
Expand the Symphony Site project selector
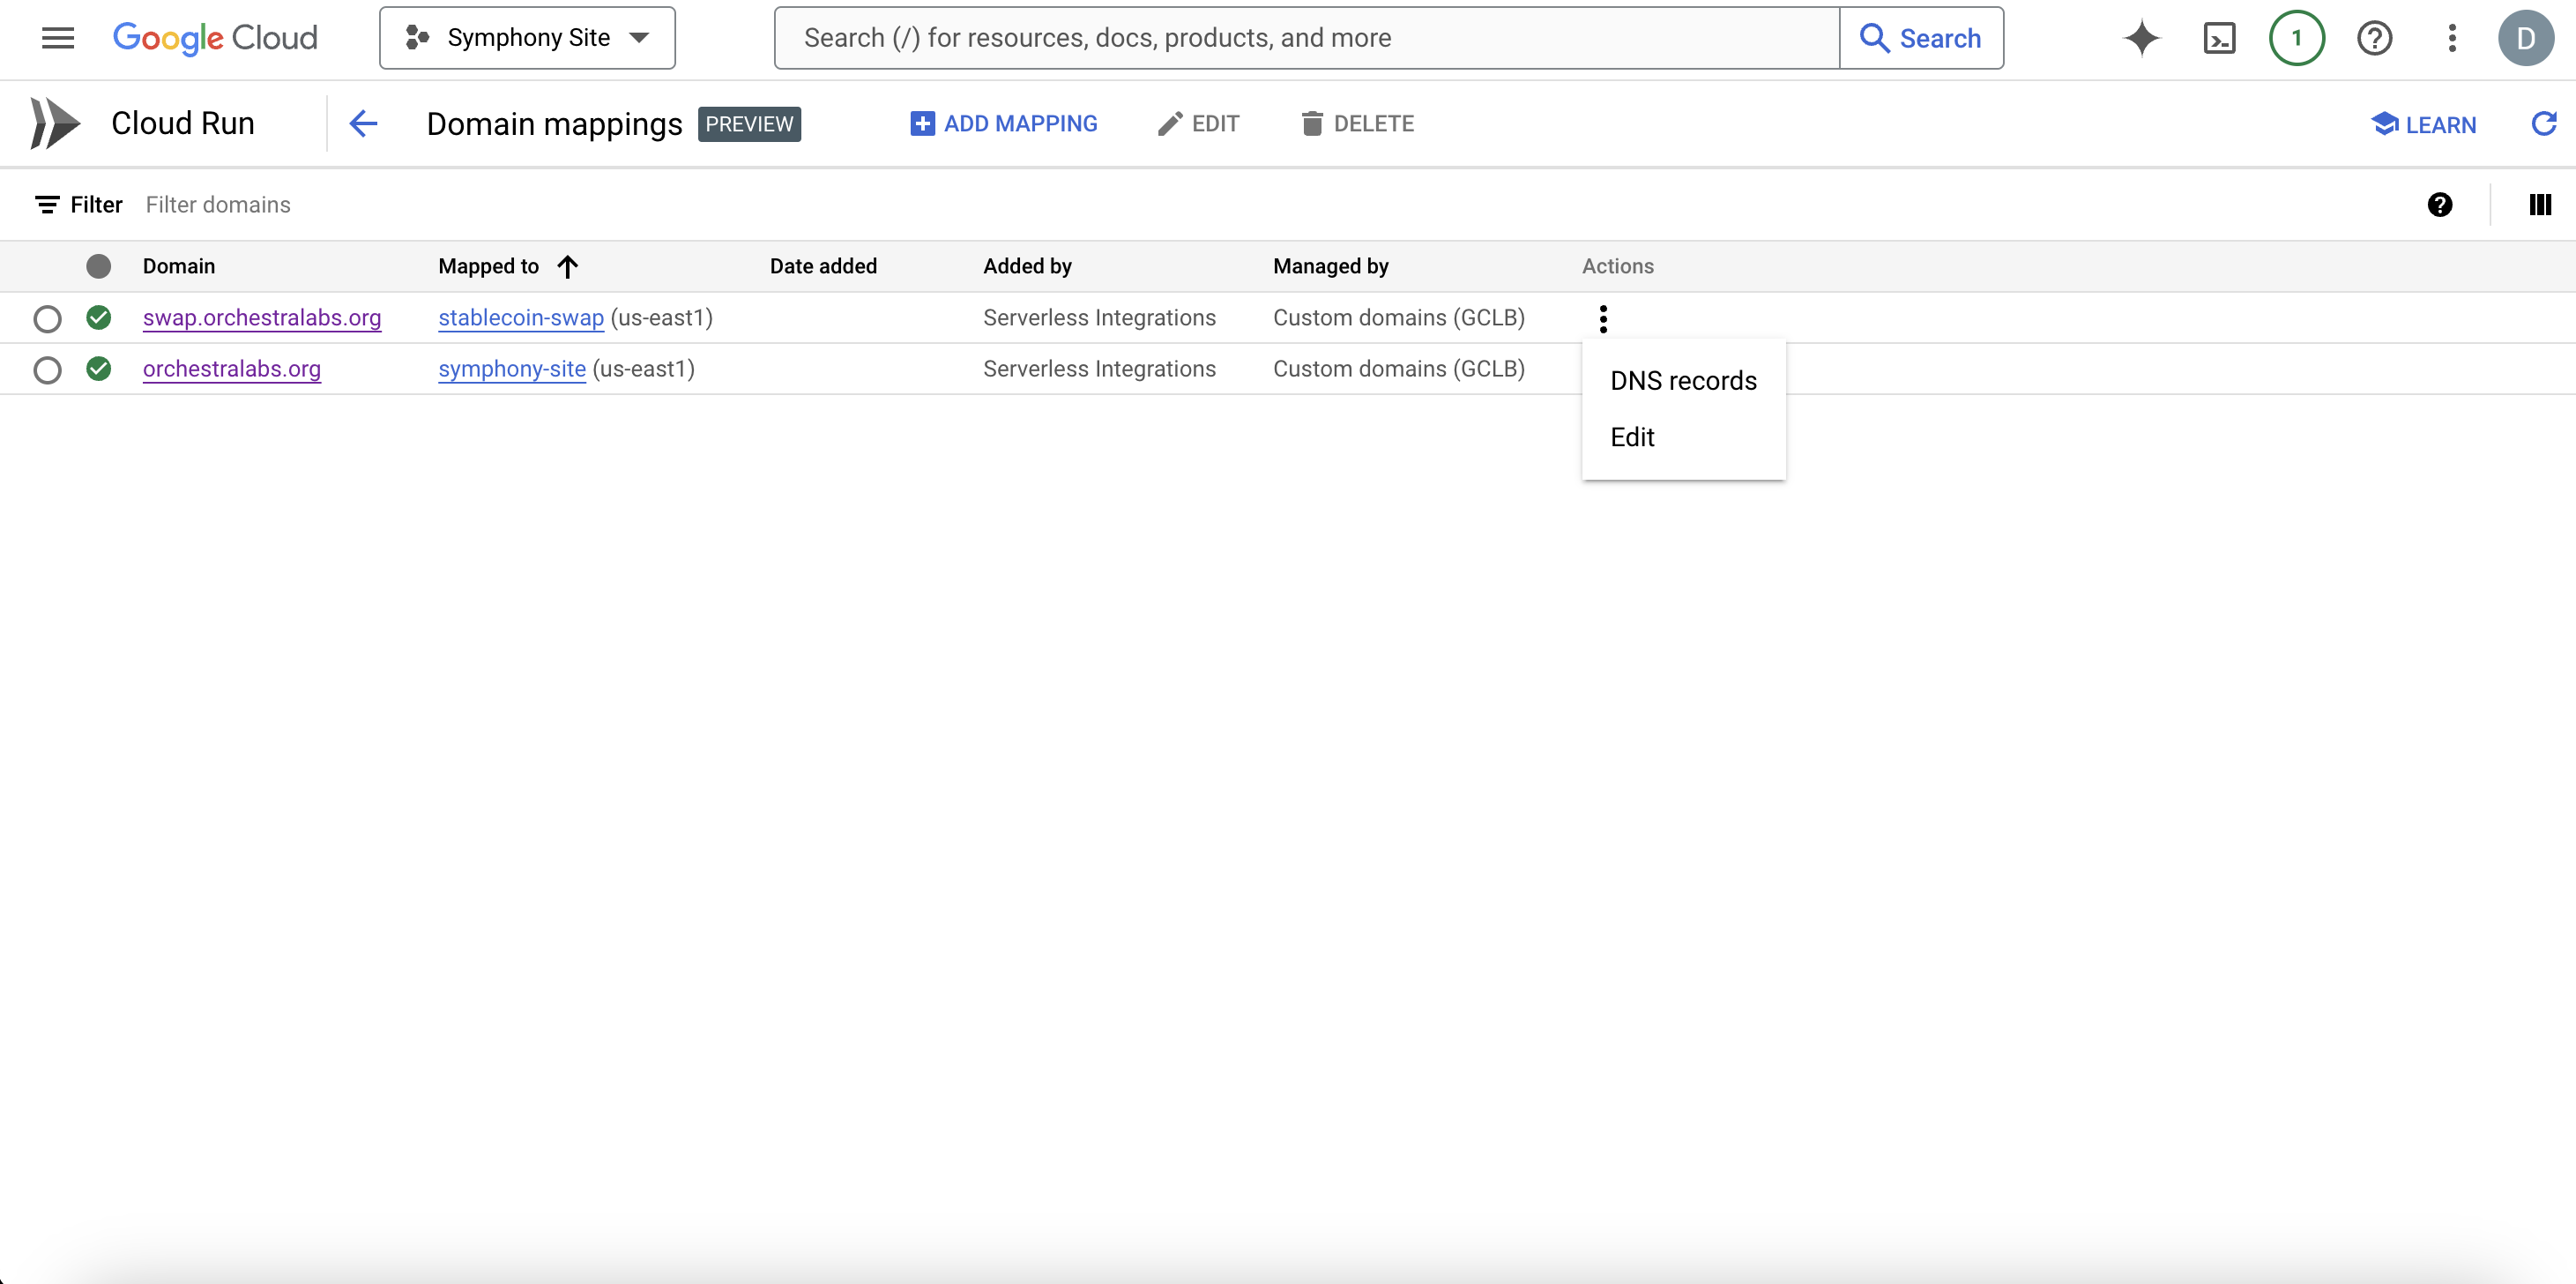(x=527, y=38)
